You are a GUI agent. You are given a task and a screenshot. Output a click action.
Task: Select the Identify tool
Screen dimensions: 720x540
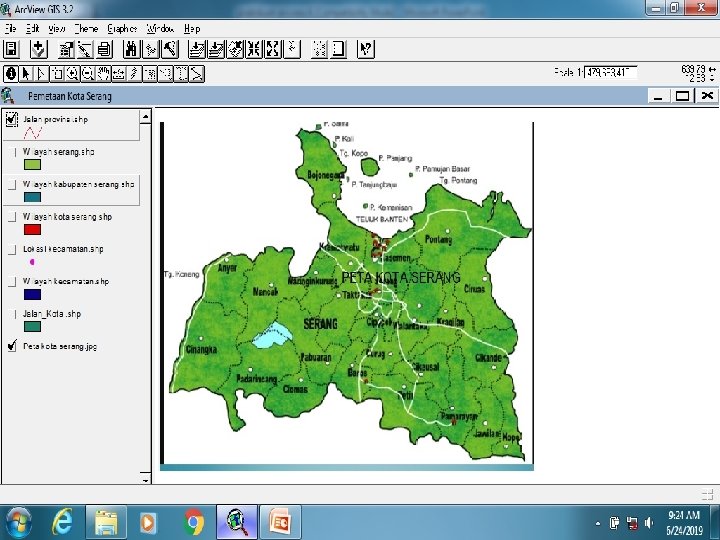(11, 73)
